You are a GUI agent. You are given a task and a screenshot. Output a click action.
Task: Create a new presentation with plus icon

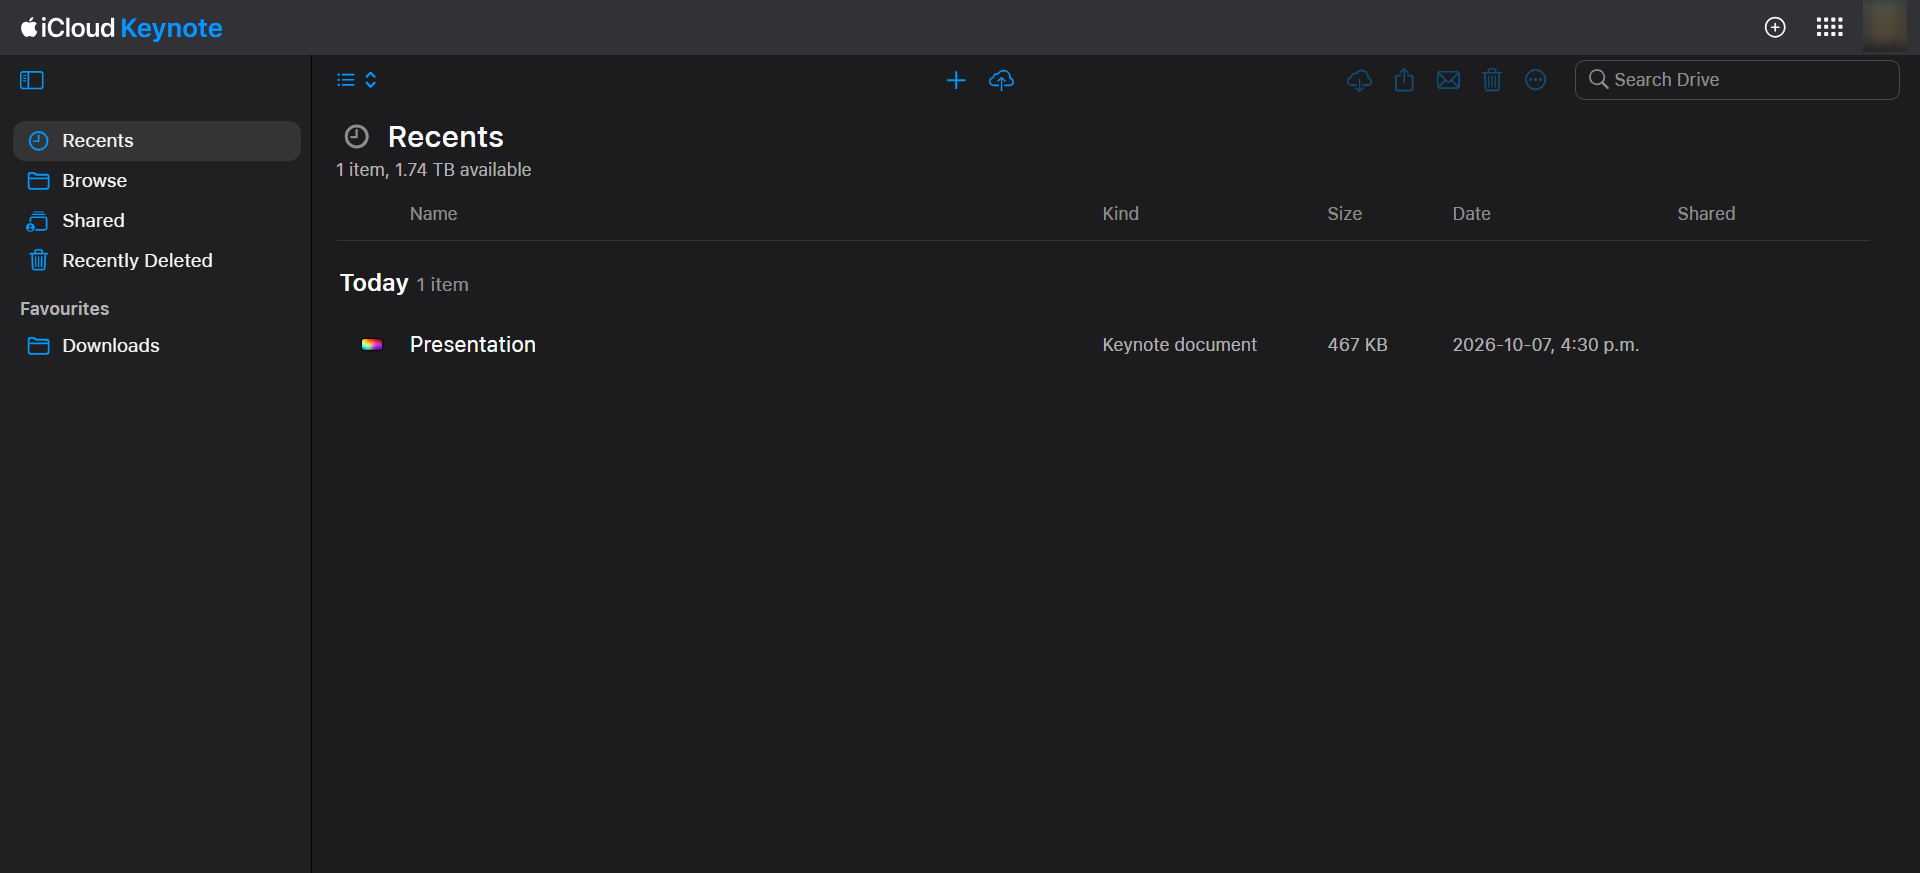956,80
